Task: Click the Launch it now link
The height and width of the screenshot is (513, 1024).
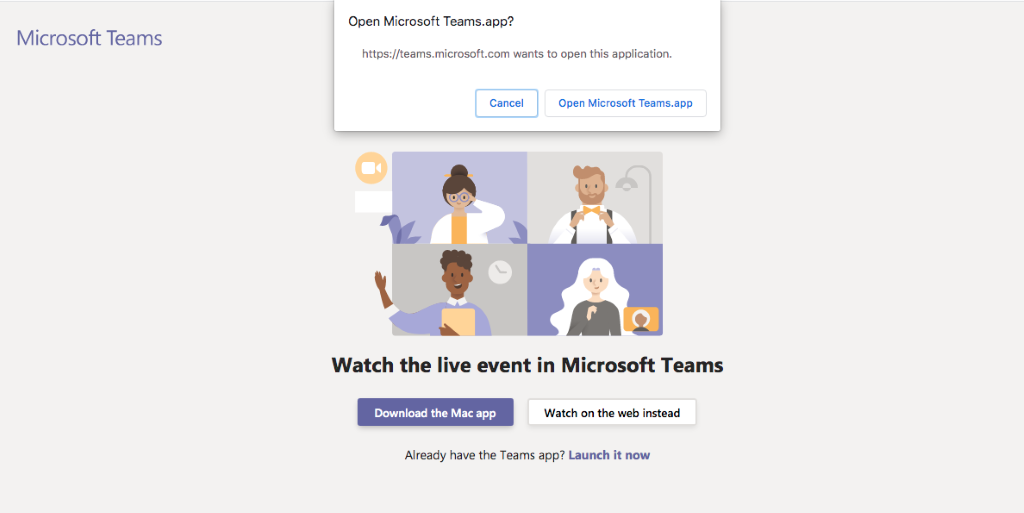Action: click(609, 455)
